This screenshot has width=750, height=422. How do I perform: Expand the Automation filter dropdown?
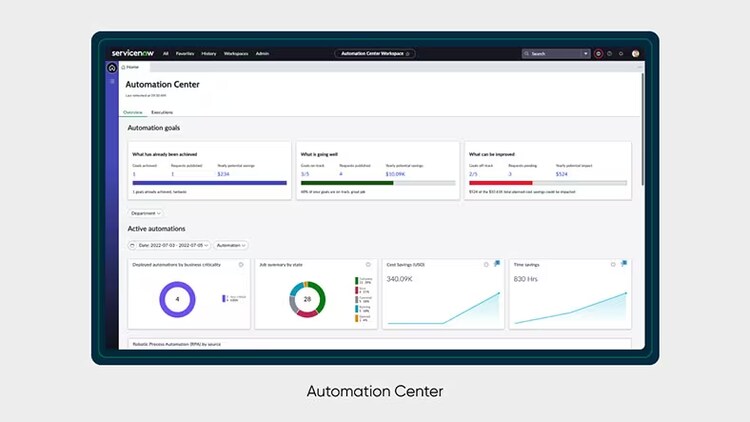(231, 245)
